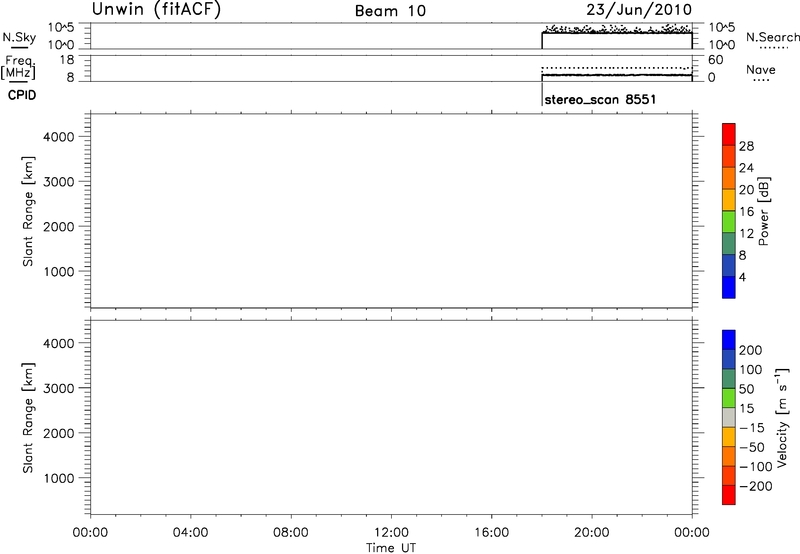The height and width of the screenshot is (554, 800).
Task: Click the '04:00' time tick label
Action: (x=190, y=533)
